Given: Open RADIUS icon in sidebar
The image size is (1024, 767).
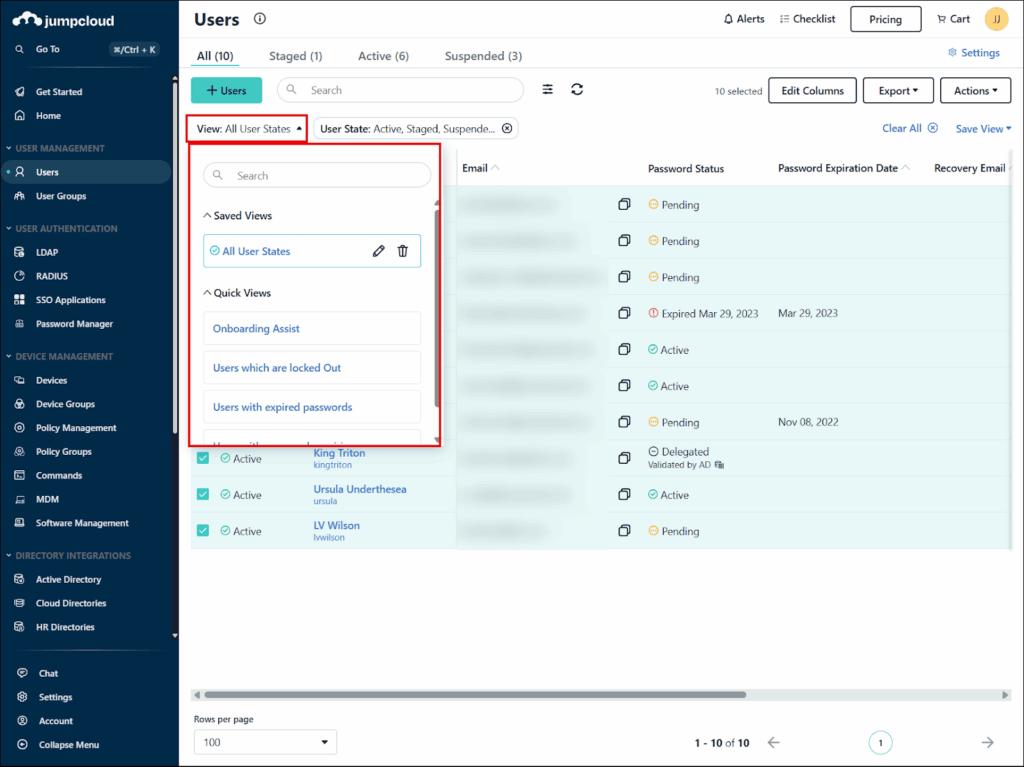Looking at the screenshot, I should point(20,276).
